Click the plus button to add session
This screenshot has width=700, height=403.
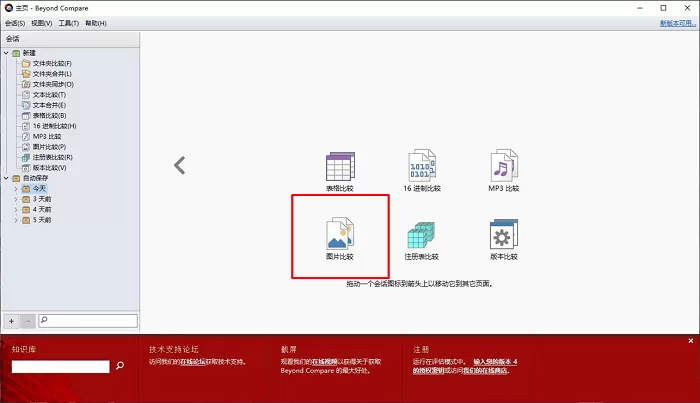click(12, 321)
